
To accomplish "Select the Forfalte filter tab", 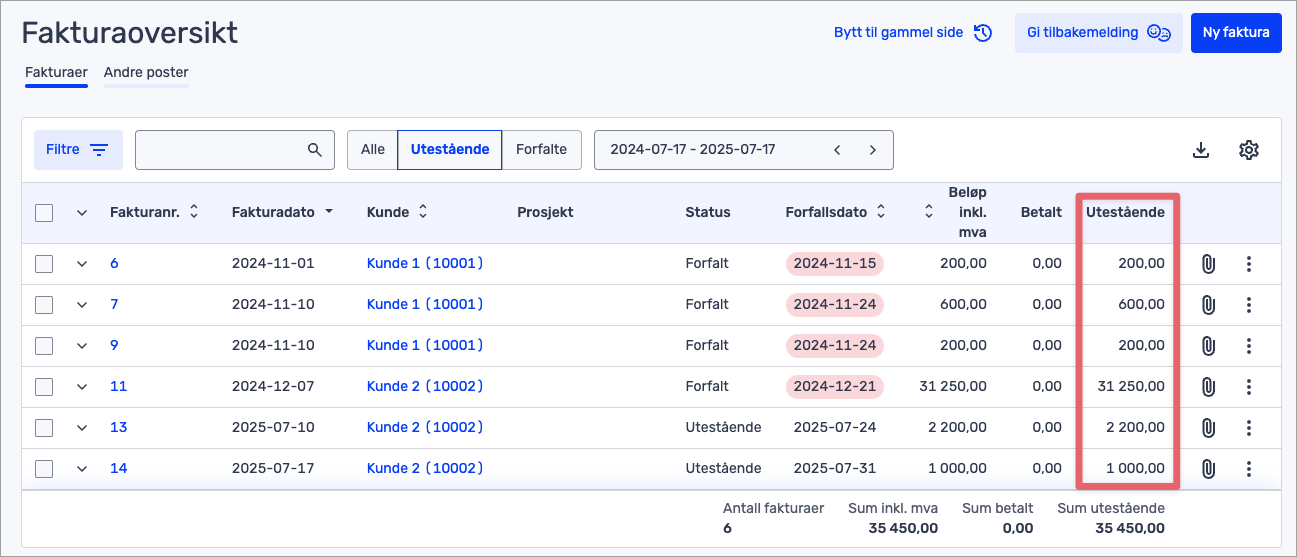I will click(541, 150).
